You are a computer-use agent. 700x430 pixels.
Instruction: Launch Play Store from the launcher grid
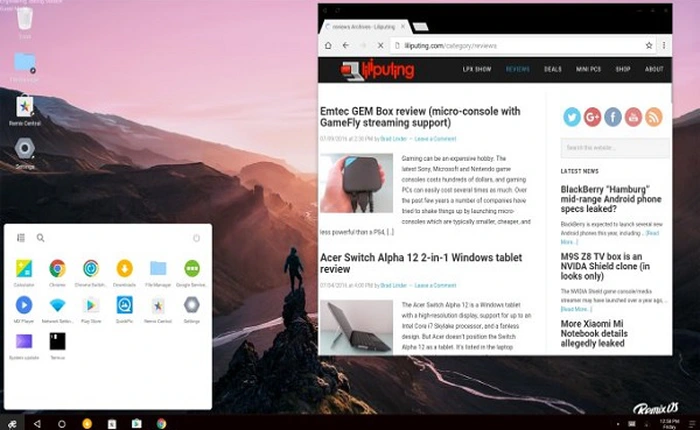point(91,305)
